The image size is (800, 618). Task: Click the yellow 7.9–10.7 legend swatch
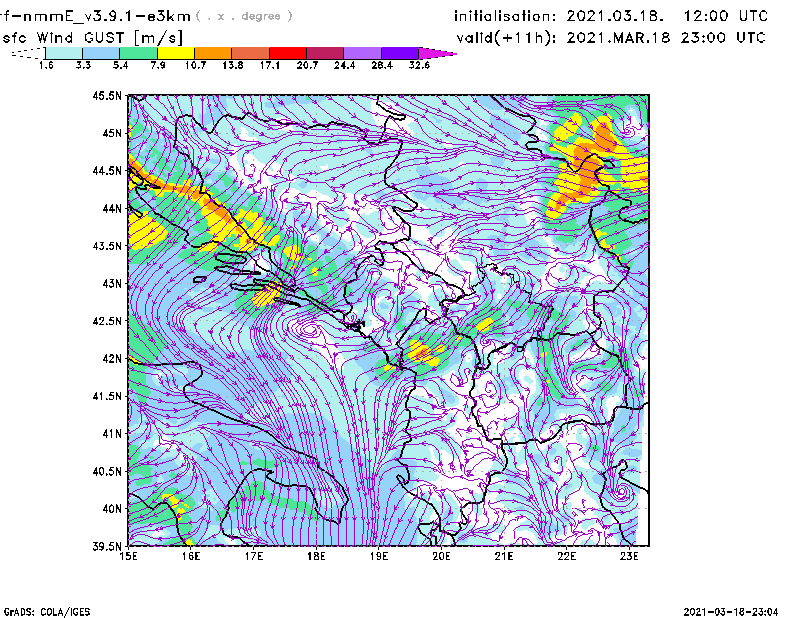pyautogui.click(x=176, y=53)
